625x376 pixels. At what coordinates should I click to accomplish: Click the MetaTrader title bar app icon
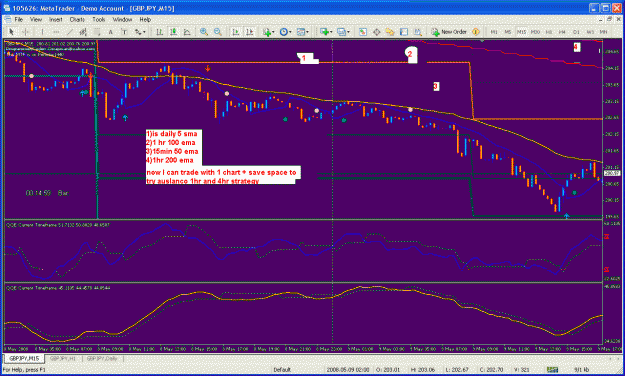[7, 8]
